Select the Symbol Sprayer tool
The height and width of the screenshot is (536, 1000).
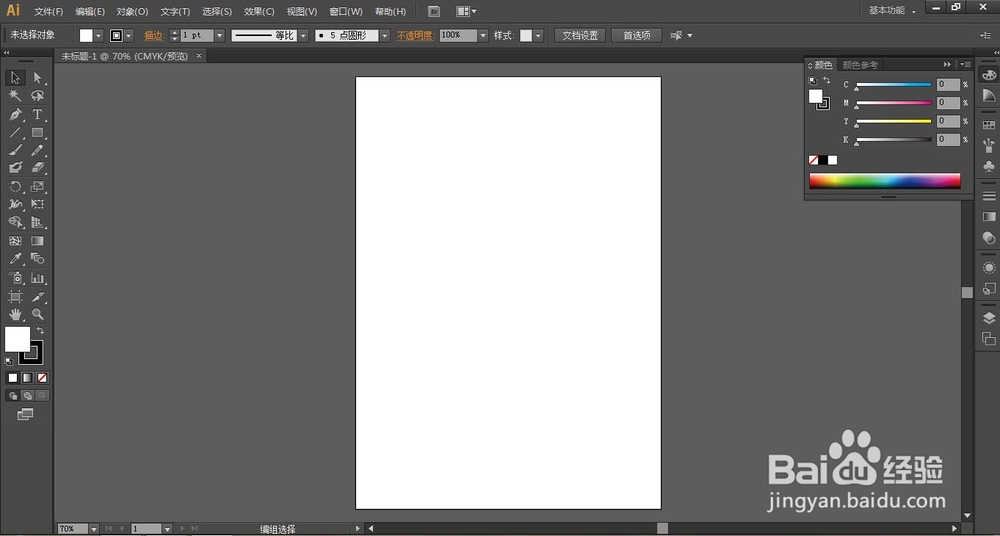pyautogui.click(x=15, y=278)
